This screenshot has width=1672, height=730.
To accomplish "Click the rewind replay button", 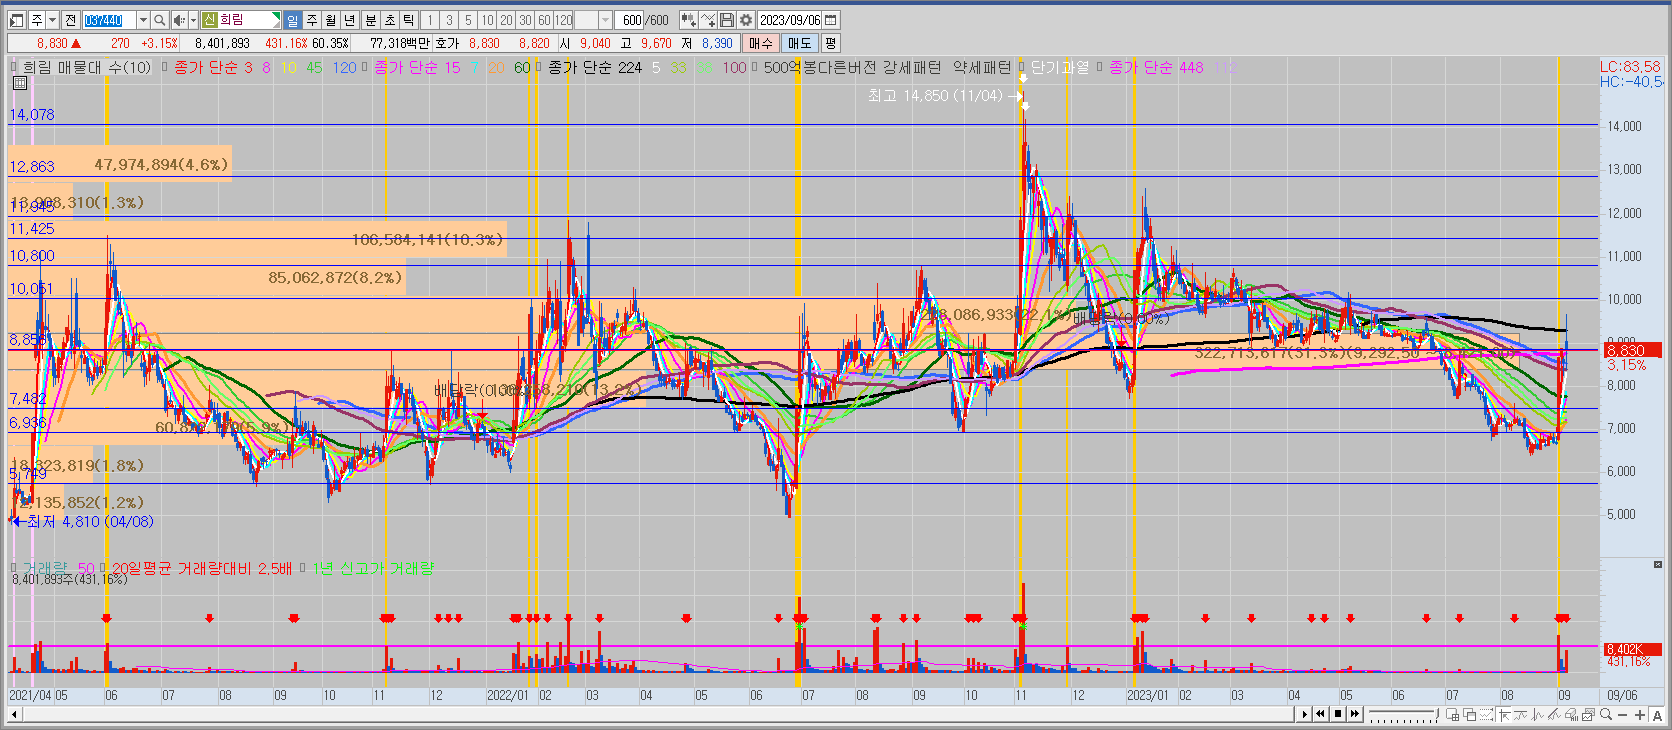I will click(x=1320, y=714).
